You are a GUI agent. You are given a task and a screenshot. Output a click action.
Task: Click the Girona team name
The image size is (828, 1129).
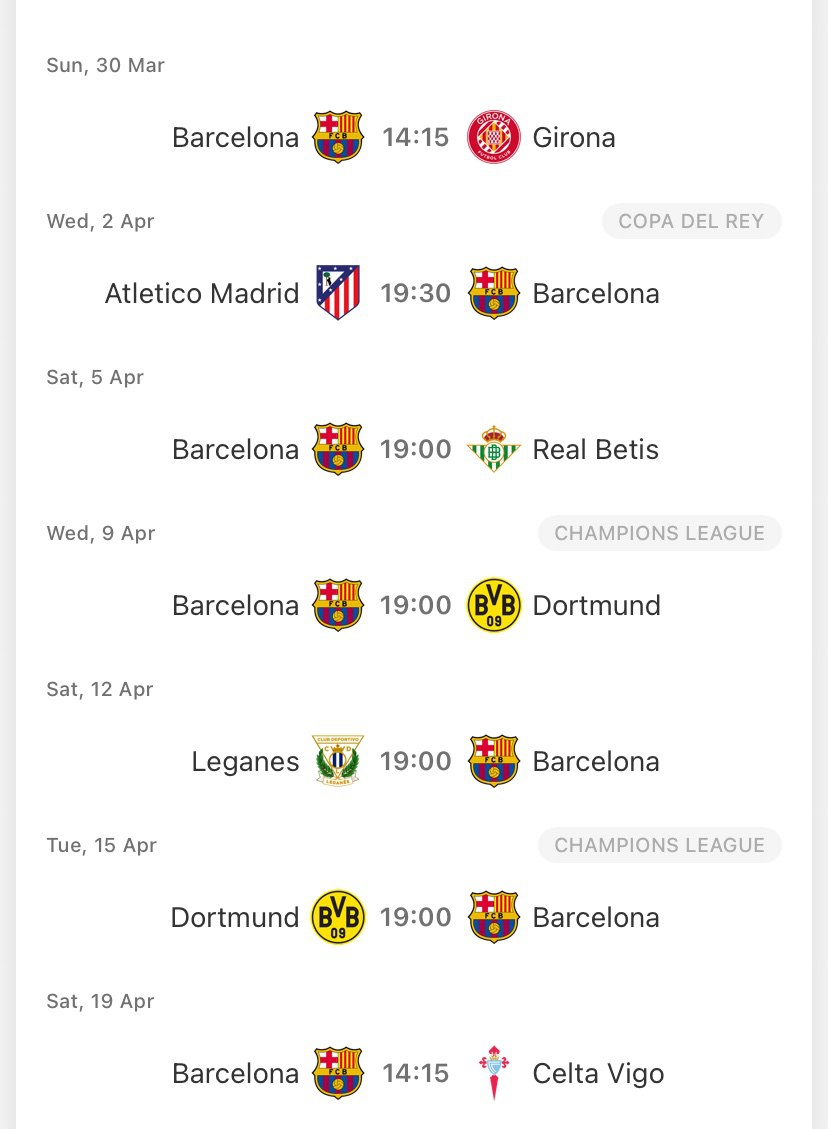click(x=574, y=137)
